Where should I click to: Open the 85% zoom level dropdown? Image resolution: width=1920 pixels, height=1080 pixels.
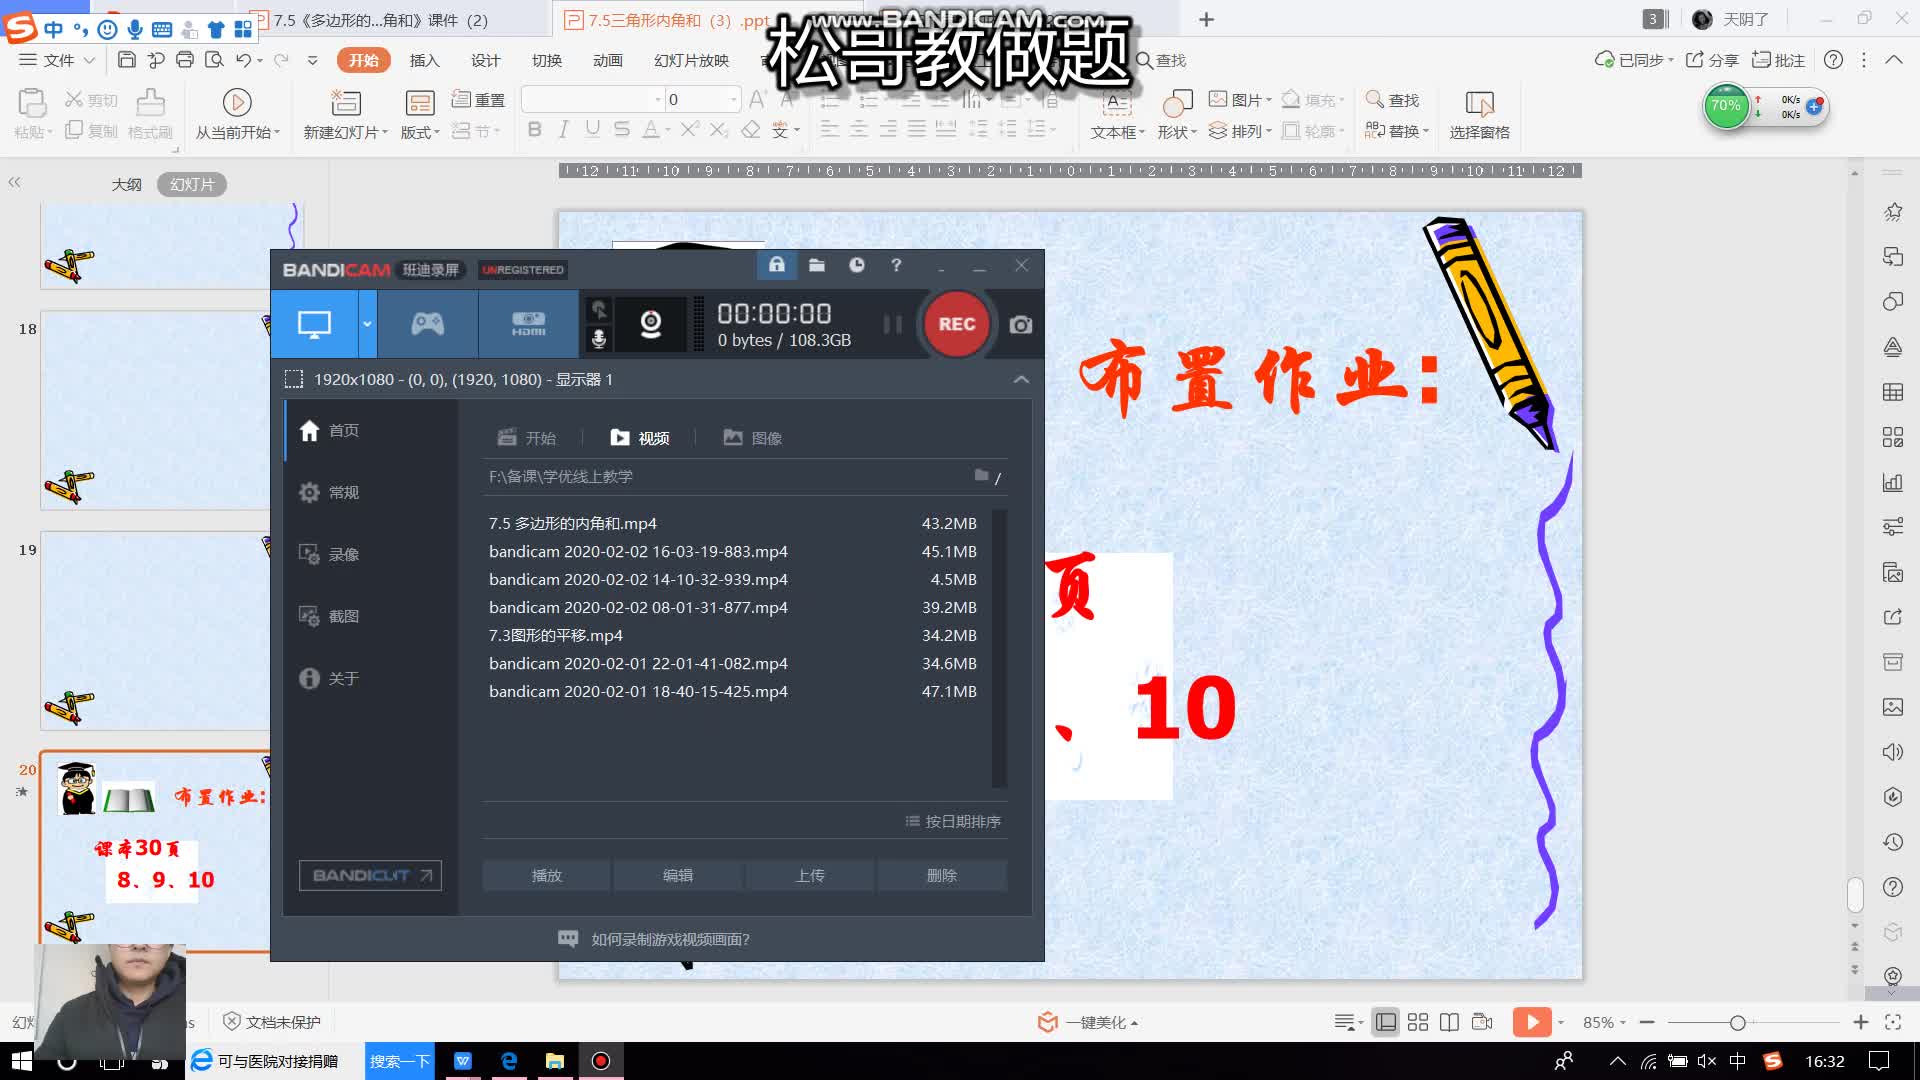[1603, 1022]
